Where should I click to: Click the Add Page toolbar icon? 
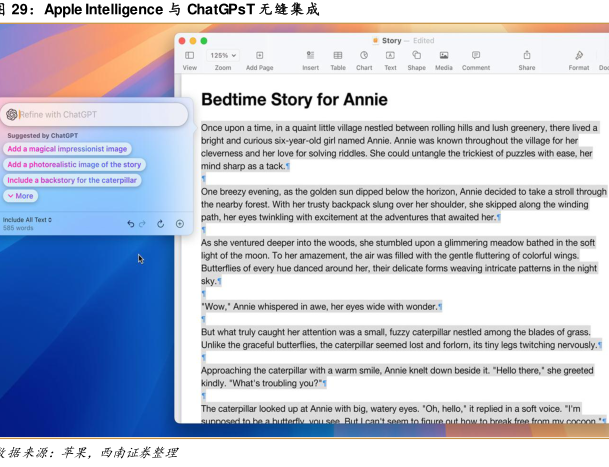coord(259,56)
